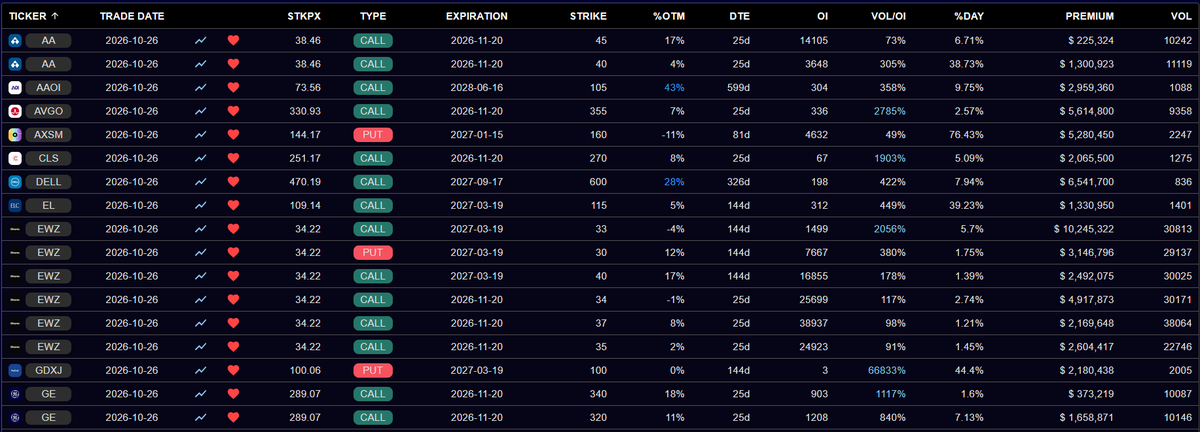Open the chart icon in the AAOI row
The image size is (1200, 432).
point(203,87)
